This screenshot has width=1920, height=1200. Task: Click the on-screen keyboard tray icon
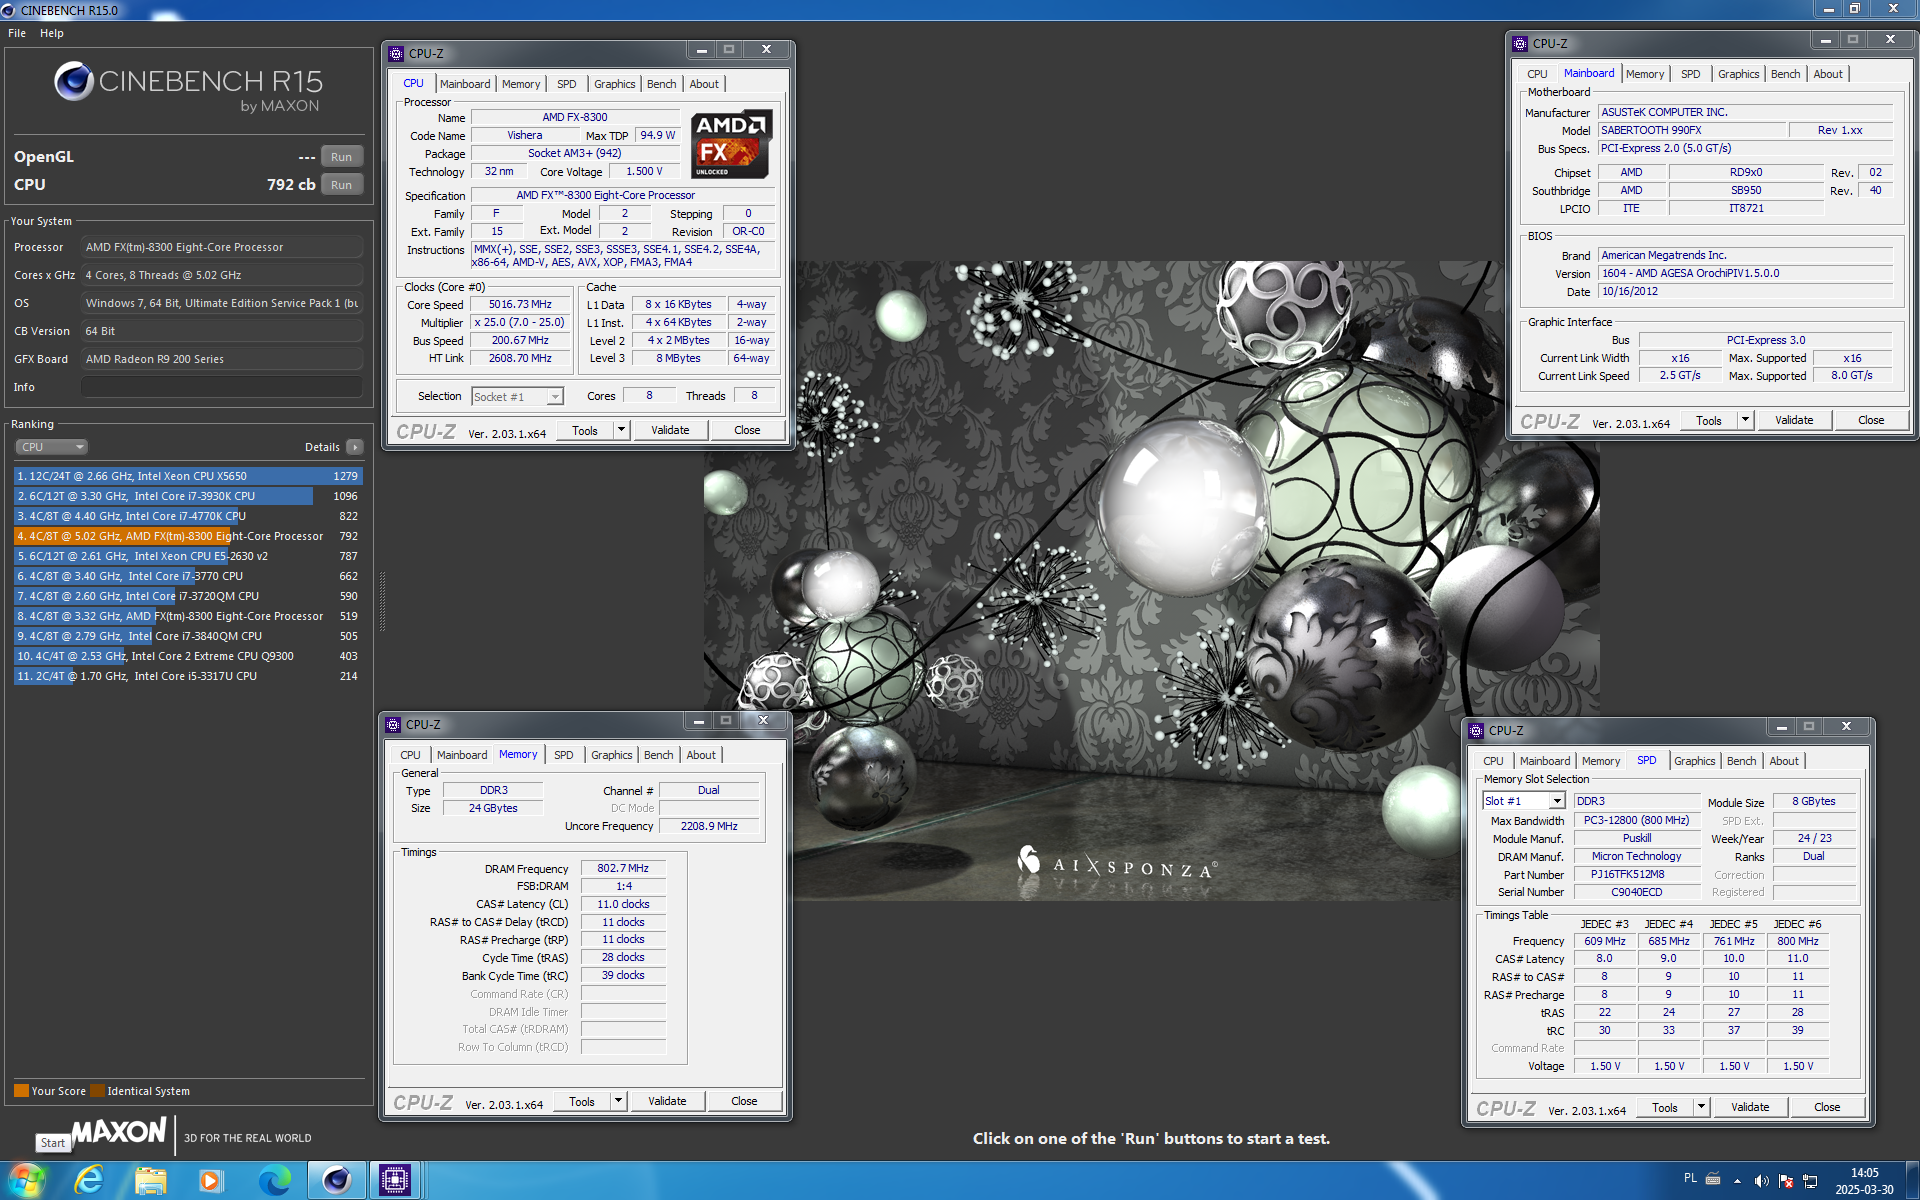(1713, 1178)
